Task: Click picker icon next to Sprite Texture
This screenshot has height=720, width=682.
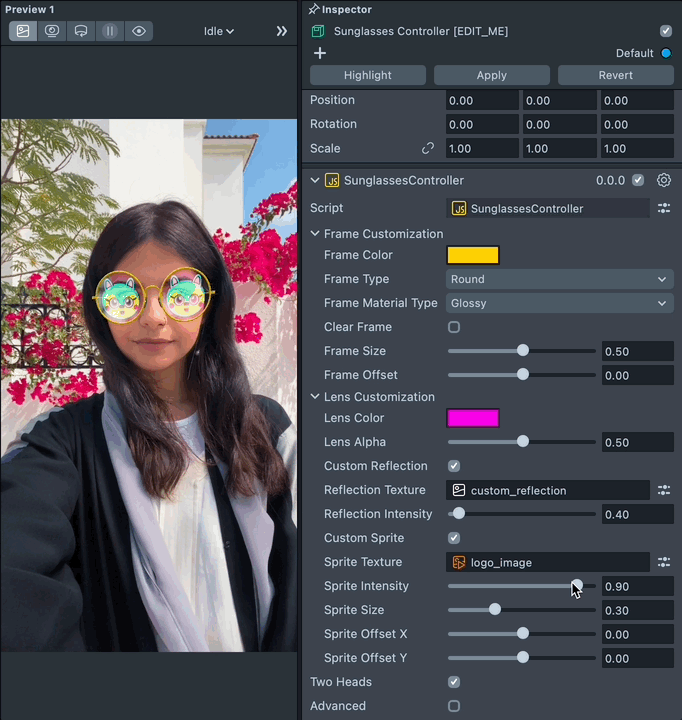Action: 664,562
